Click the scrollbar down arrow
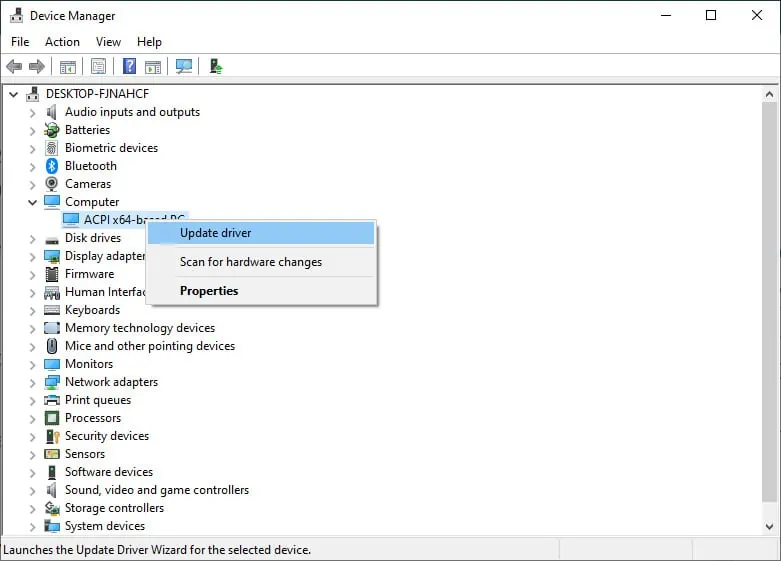The width and height of the screenshot is (781, 561). point(769,526)
